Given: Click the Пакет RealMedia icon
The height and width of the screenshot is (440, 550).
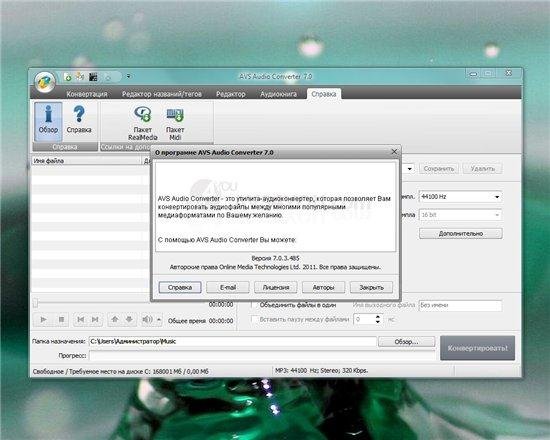Looking at the screenshot, I should pos(142,123).
